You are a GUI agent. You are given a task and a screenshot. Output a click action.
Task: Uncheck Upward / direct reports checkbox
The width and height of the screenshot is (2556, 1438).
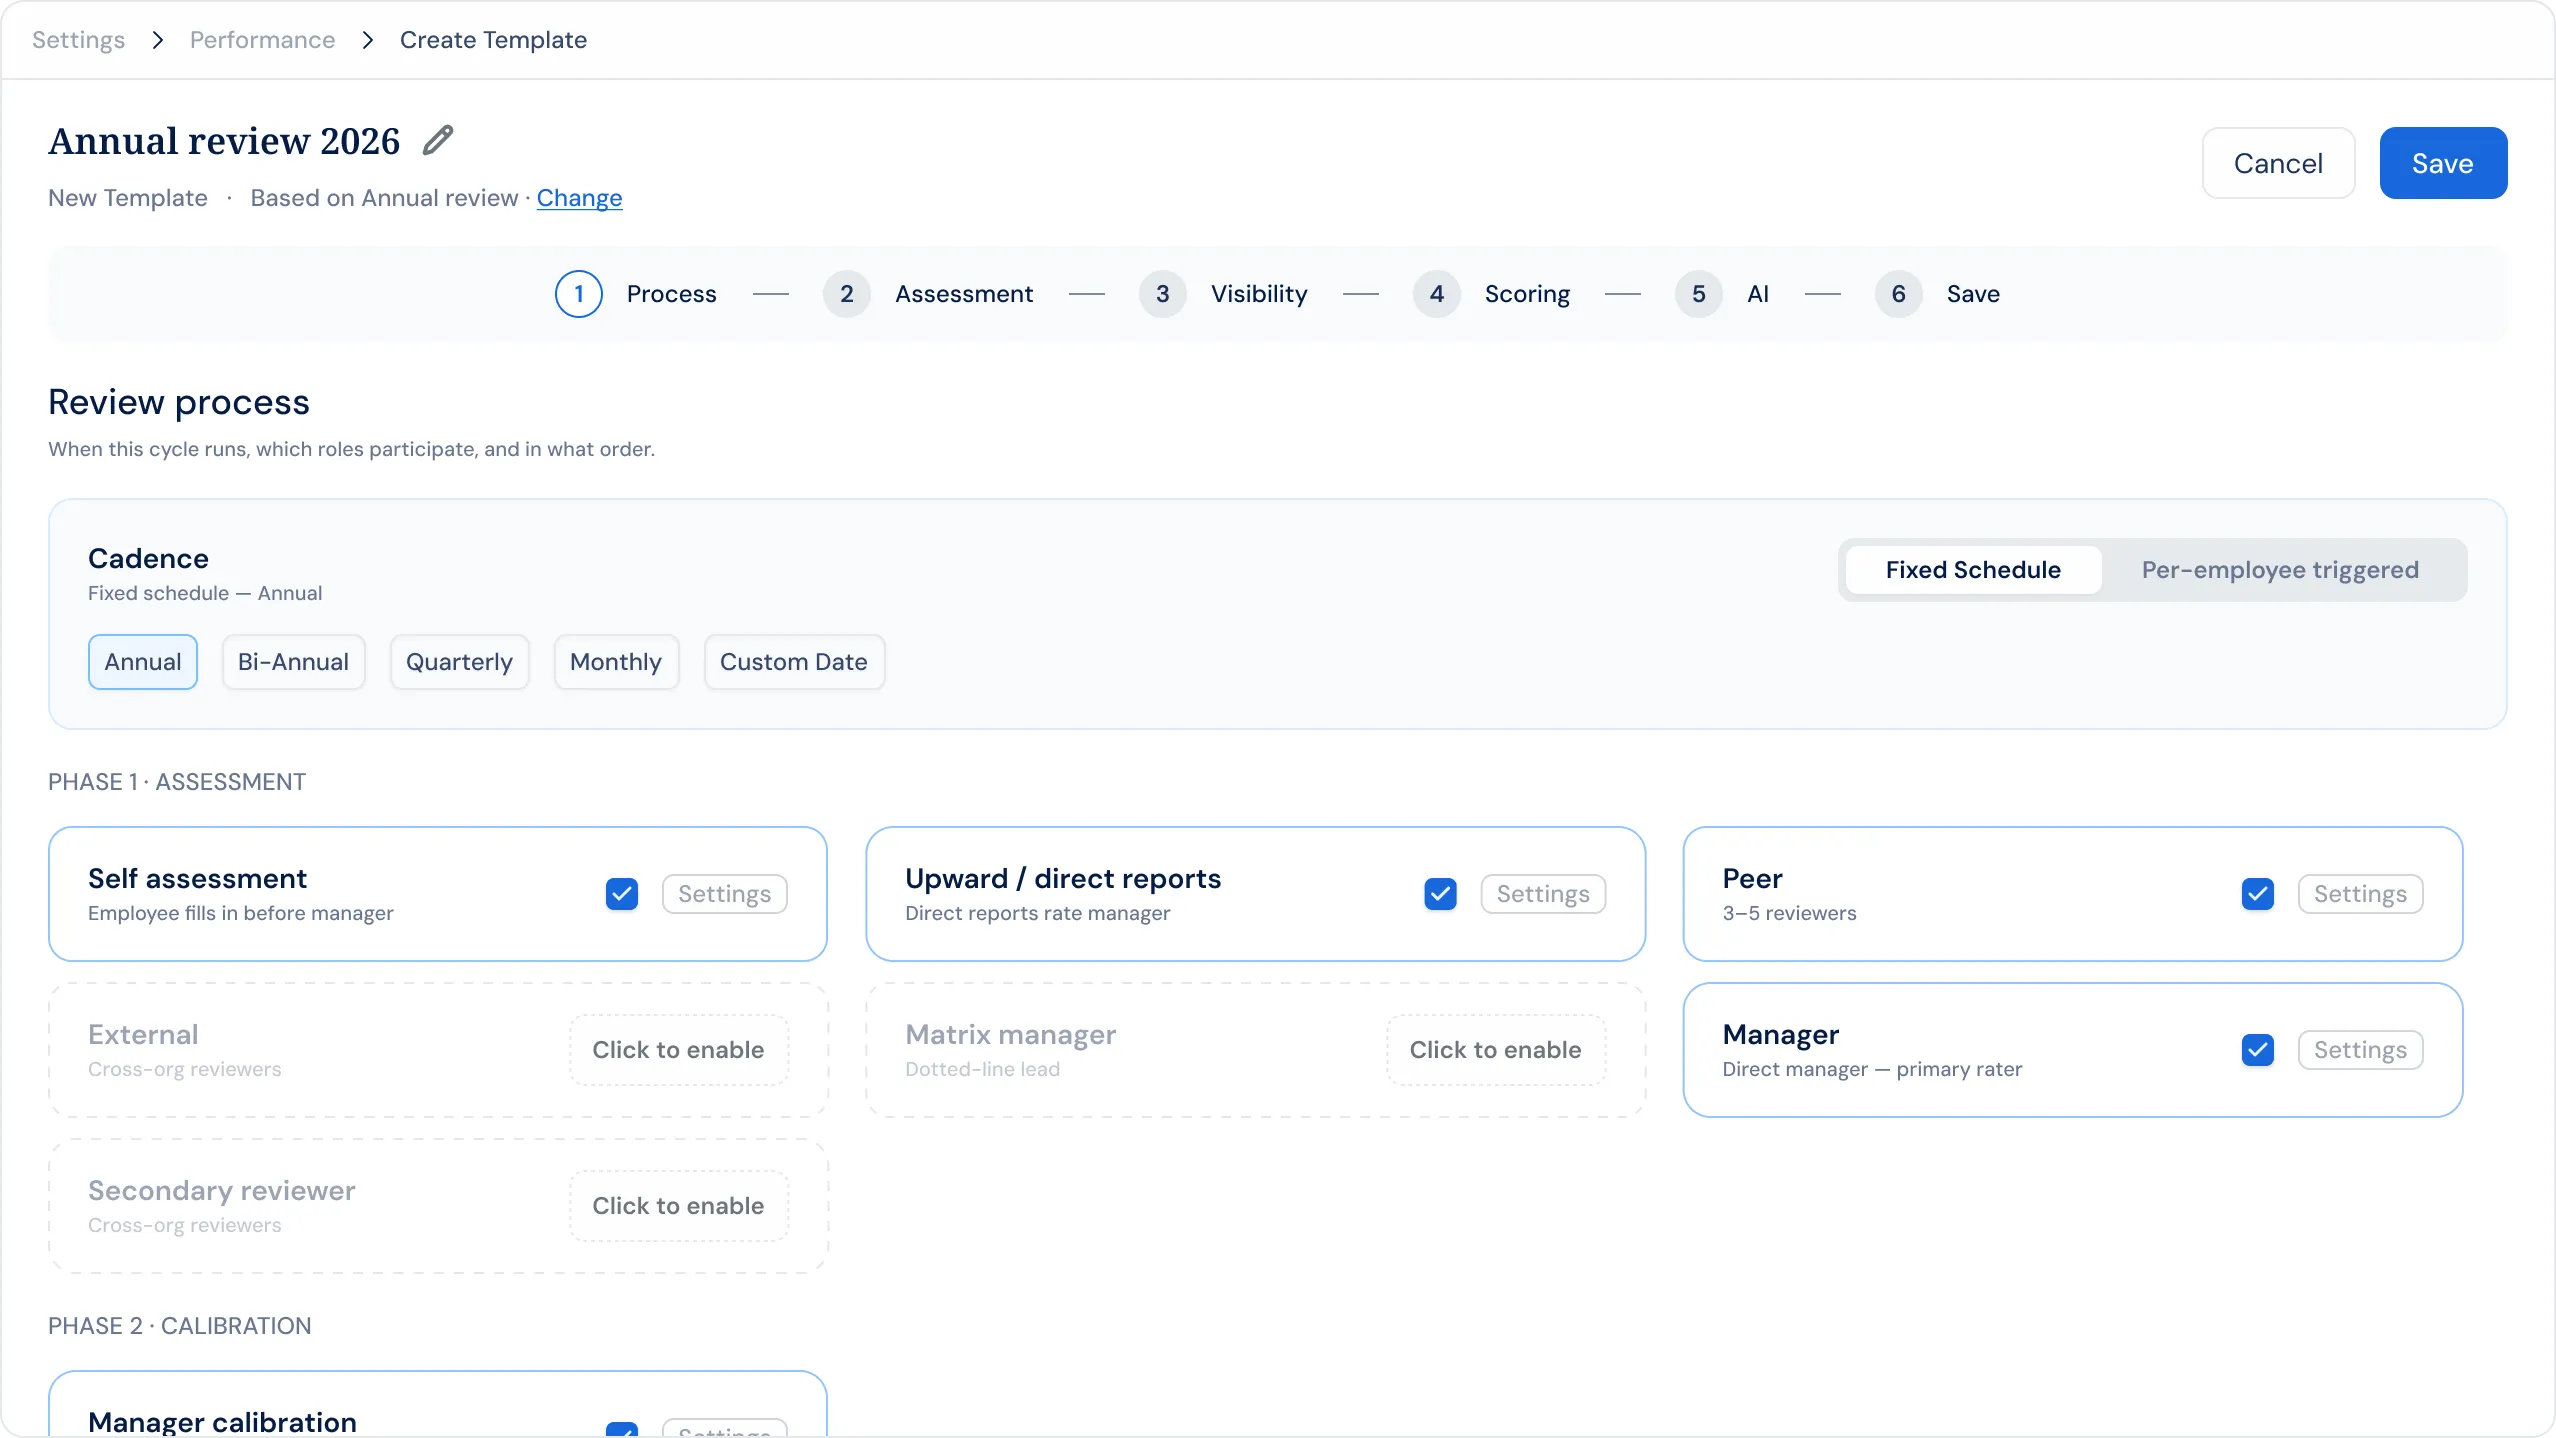tap(1441, 894)
